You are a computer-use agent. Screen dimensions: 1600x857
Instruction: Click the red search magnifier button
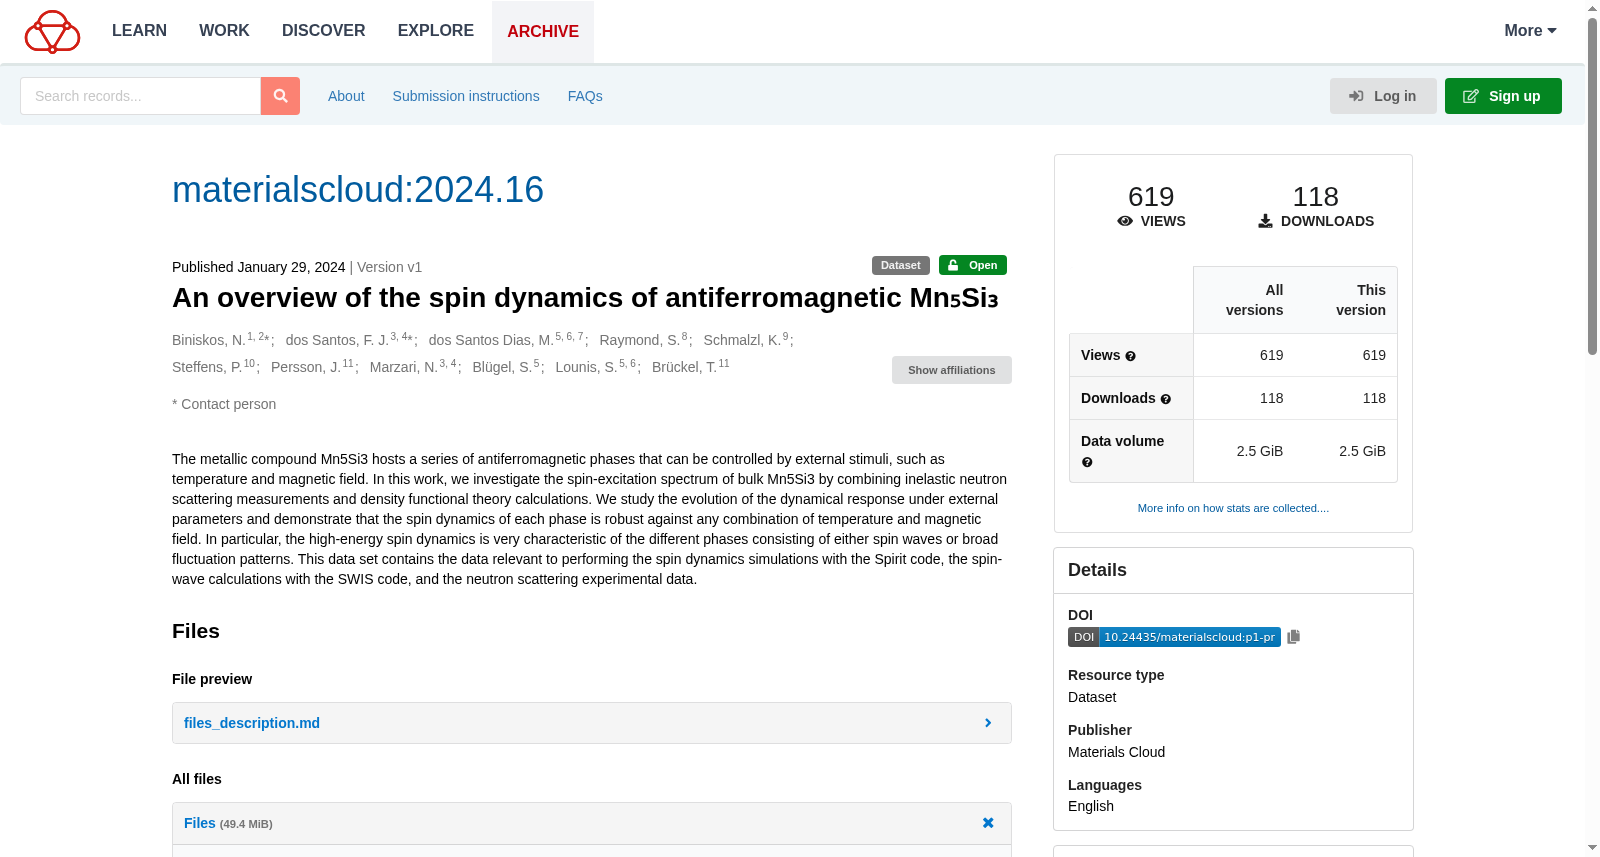[x=280, y=96]
